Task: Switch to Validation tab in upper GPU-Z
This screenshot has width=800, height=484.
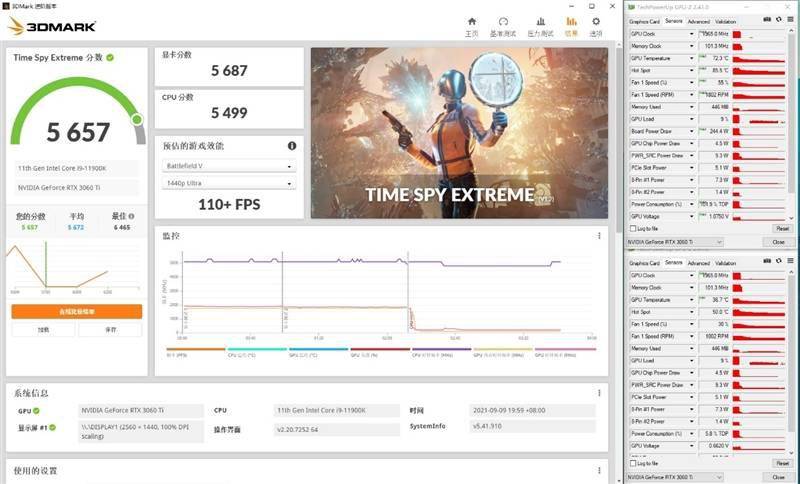Action: click(x=725, y=21)
